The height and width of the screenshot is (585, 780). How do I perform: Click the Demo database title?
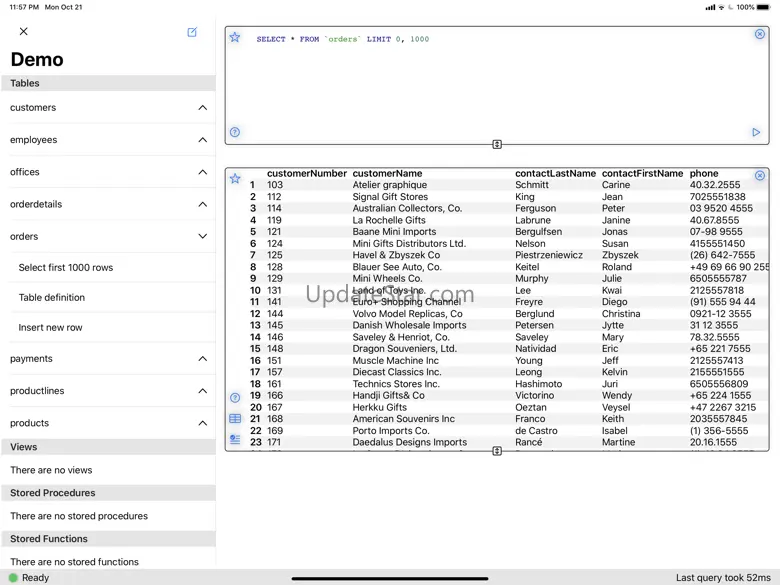tap(37, 59)
